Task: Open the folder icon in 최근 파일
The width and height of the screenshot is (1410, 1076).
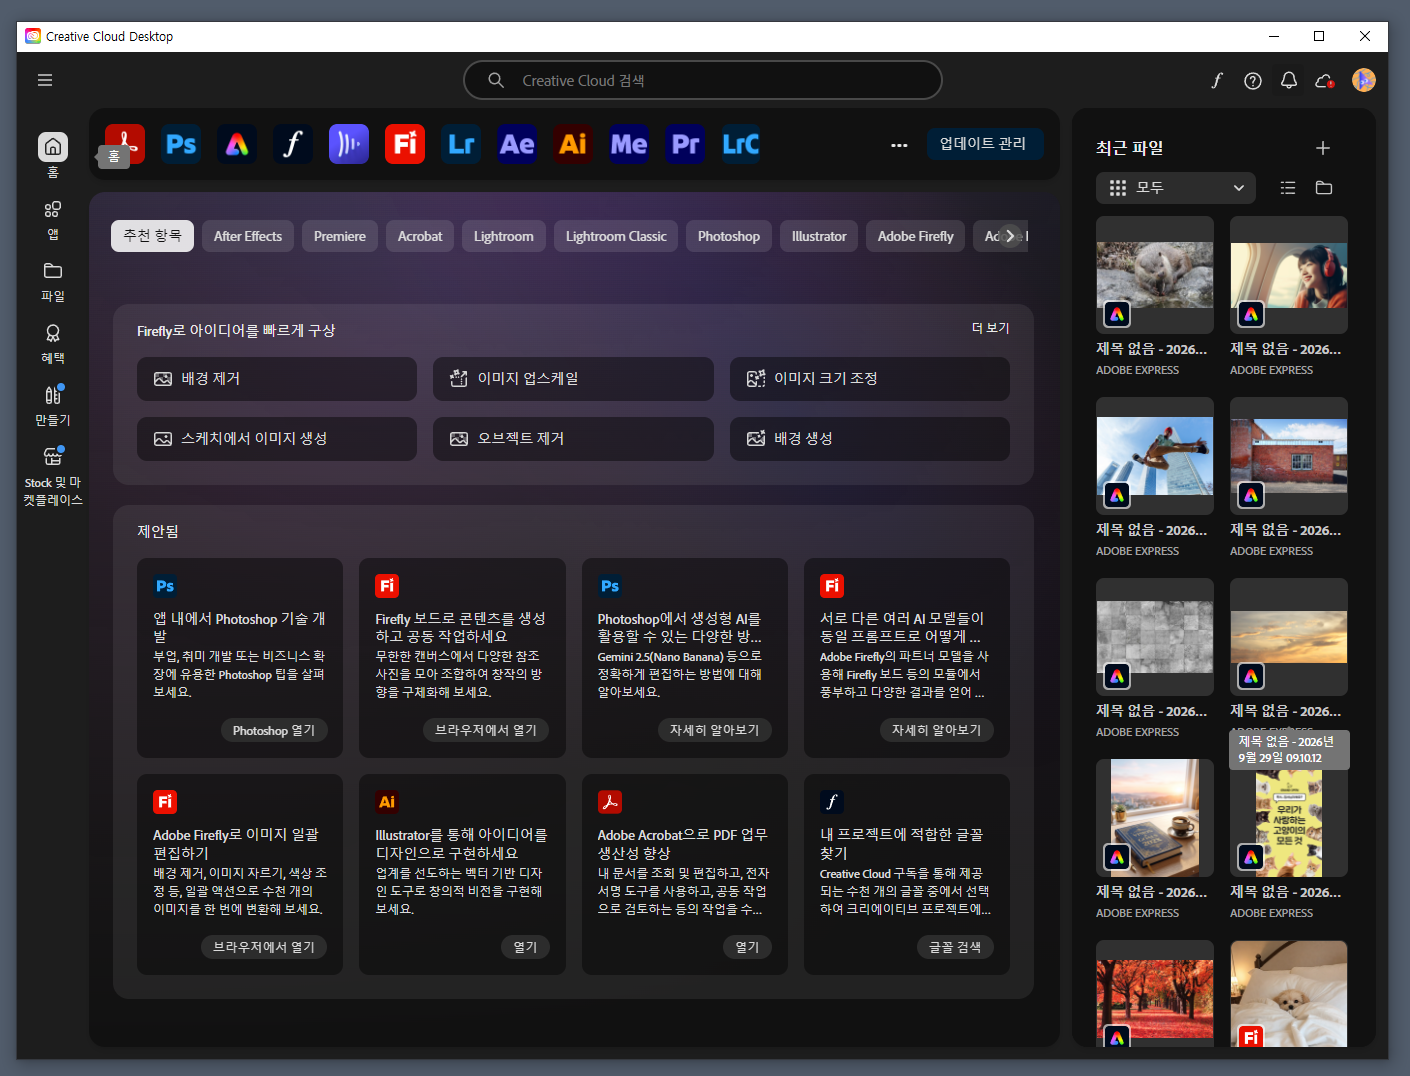Action: (1324, 188)
